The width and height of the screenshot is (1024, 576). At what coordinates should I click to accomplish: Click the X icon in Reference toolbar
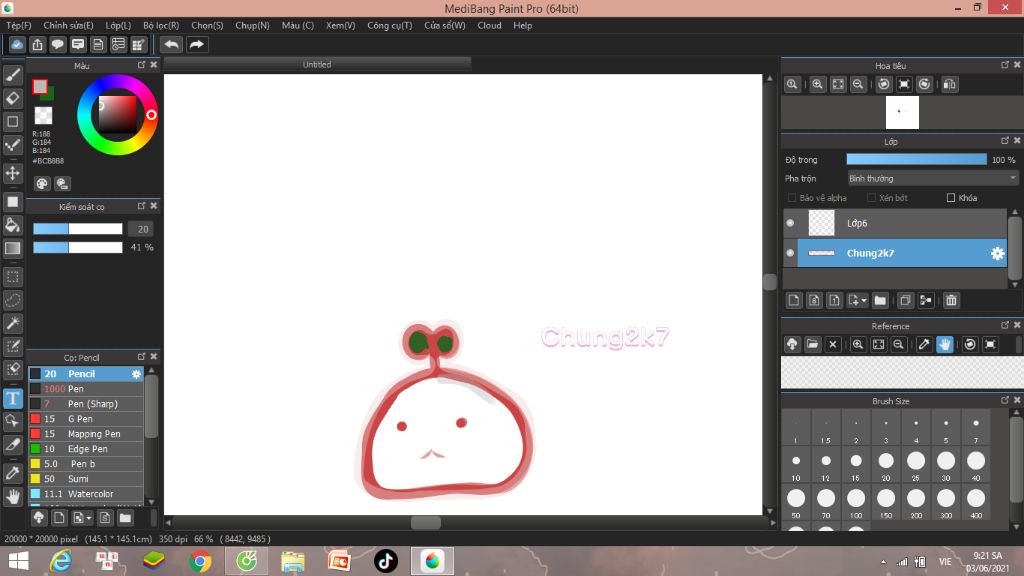833,344
